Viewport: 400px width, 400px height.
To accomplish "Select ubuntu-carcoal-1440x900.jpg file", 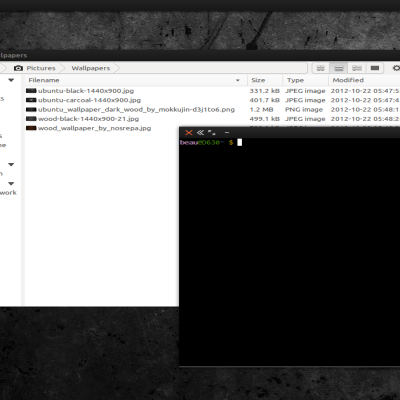I will coord(89,100).
